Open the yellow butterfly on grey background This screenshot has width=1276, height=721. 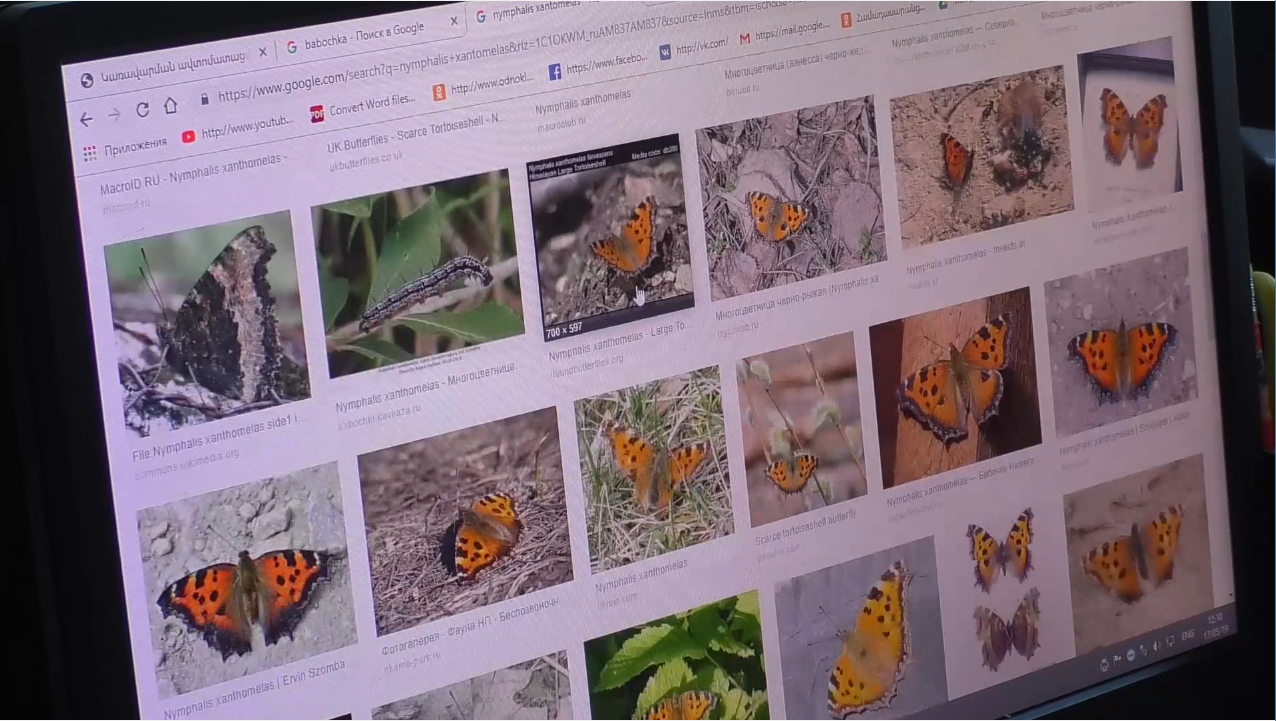pyautogui.click(x=861, y=628)
